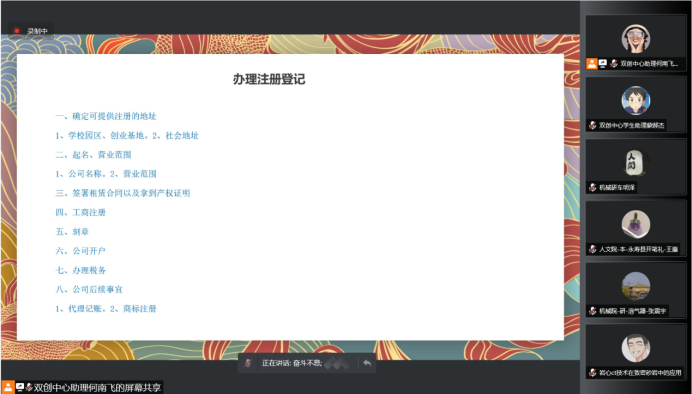This screenshot has width=692, height=394.
Task: Click muted mic icon beside 人文院 participant
Action: pyautogui.click(x=593, y=249)
